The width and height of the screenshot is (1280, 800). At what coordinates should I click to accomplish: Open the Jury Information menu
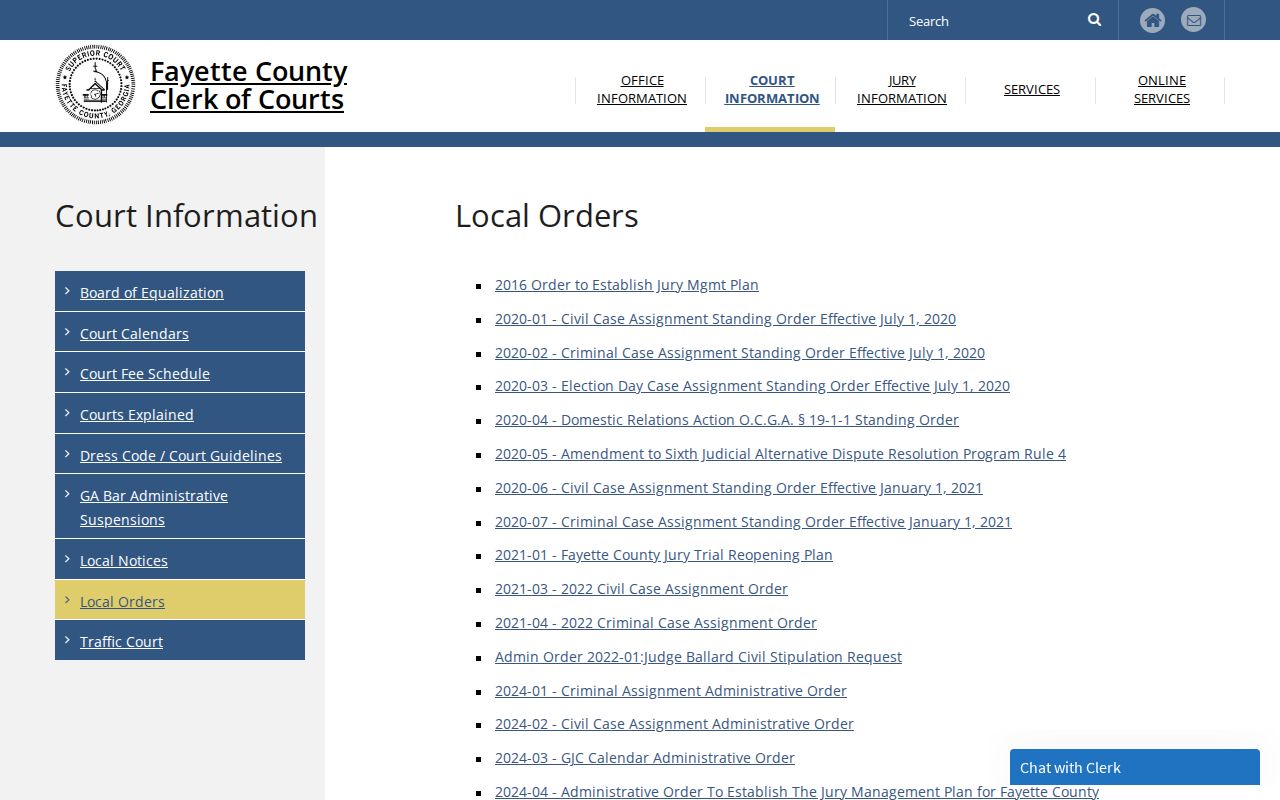coord(902,89)
